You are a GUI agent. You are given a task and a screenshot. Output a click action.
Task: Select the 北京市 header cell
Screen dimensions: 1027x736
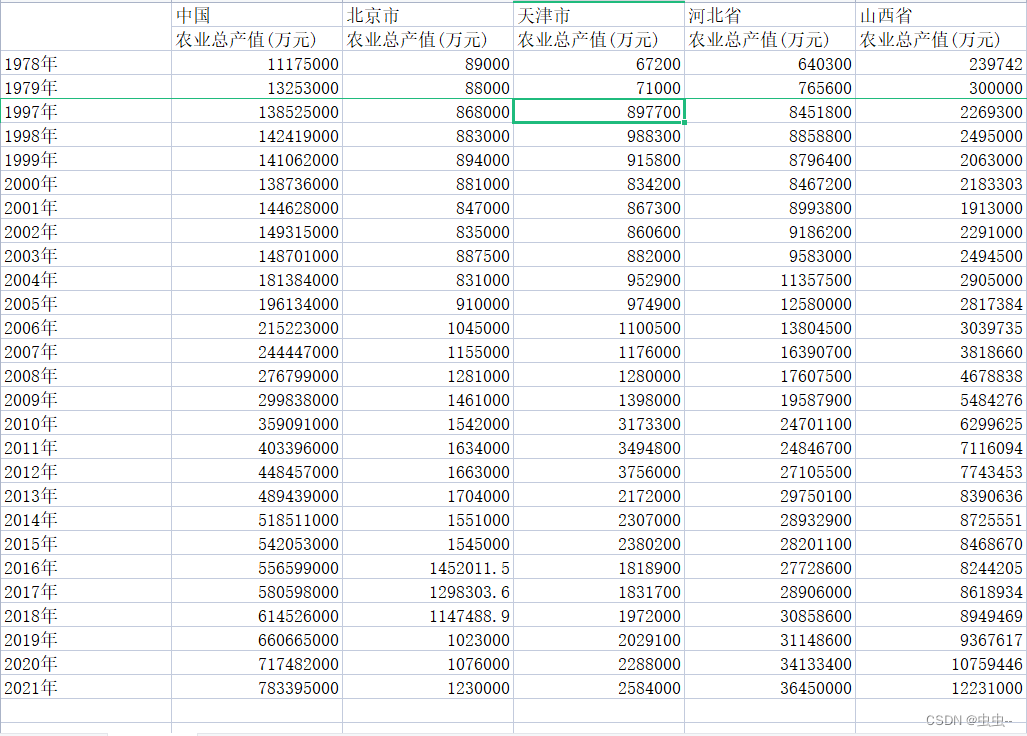428,15
